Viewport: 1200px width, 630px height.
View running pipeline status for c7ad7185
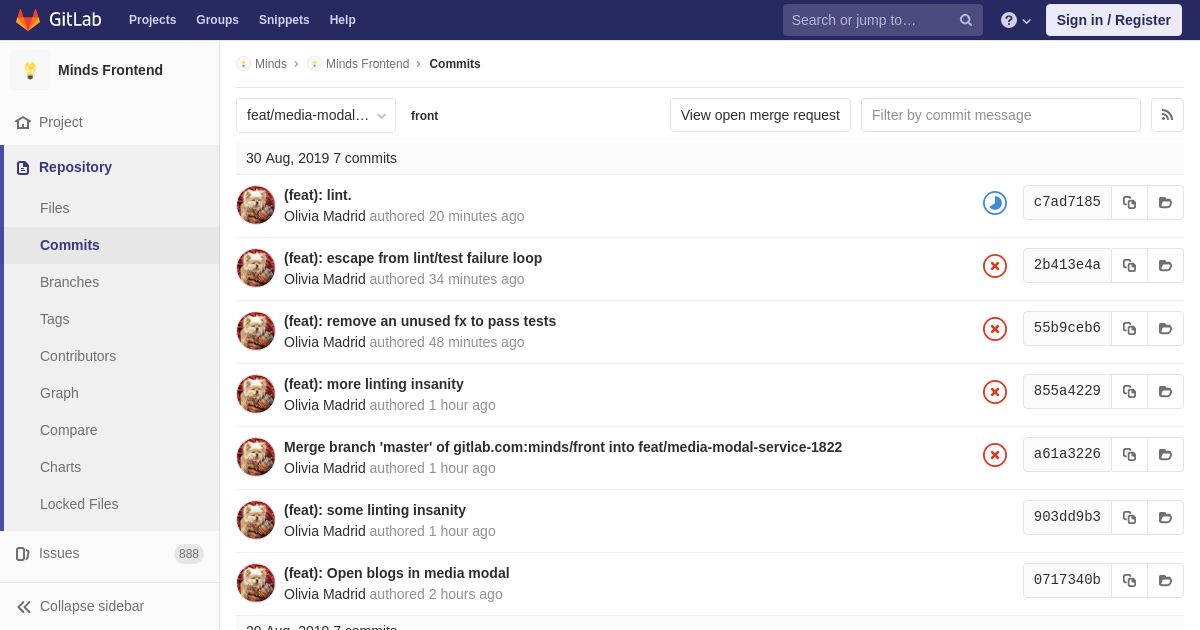pos(995,203)
